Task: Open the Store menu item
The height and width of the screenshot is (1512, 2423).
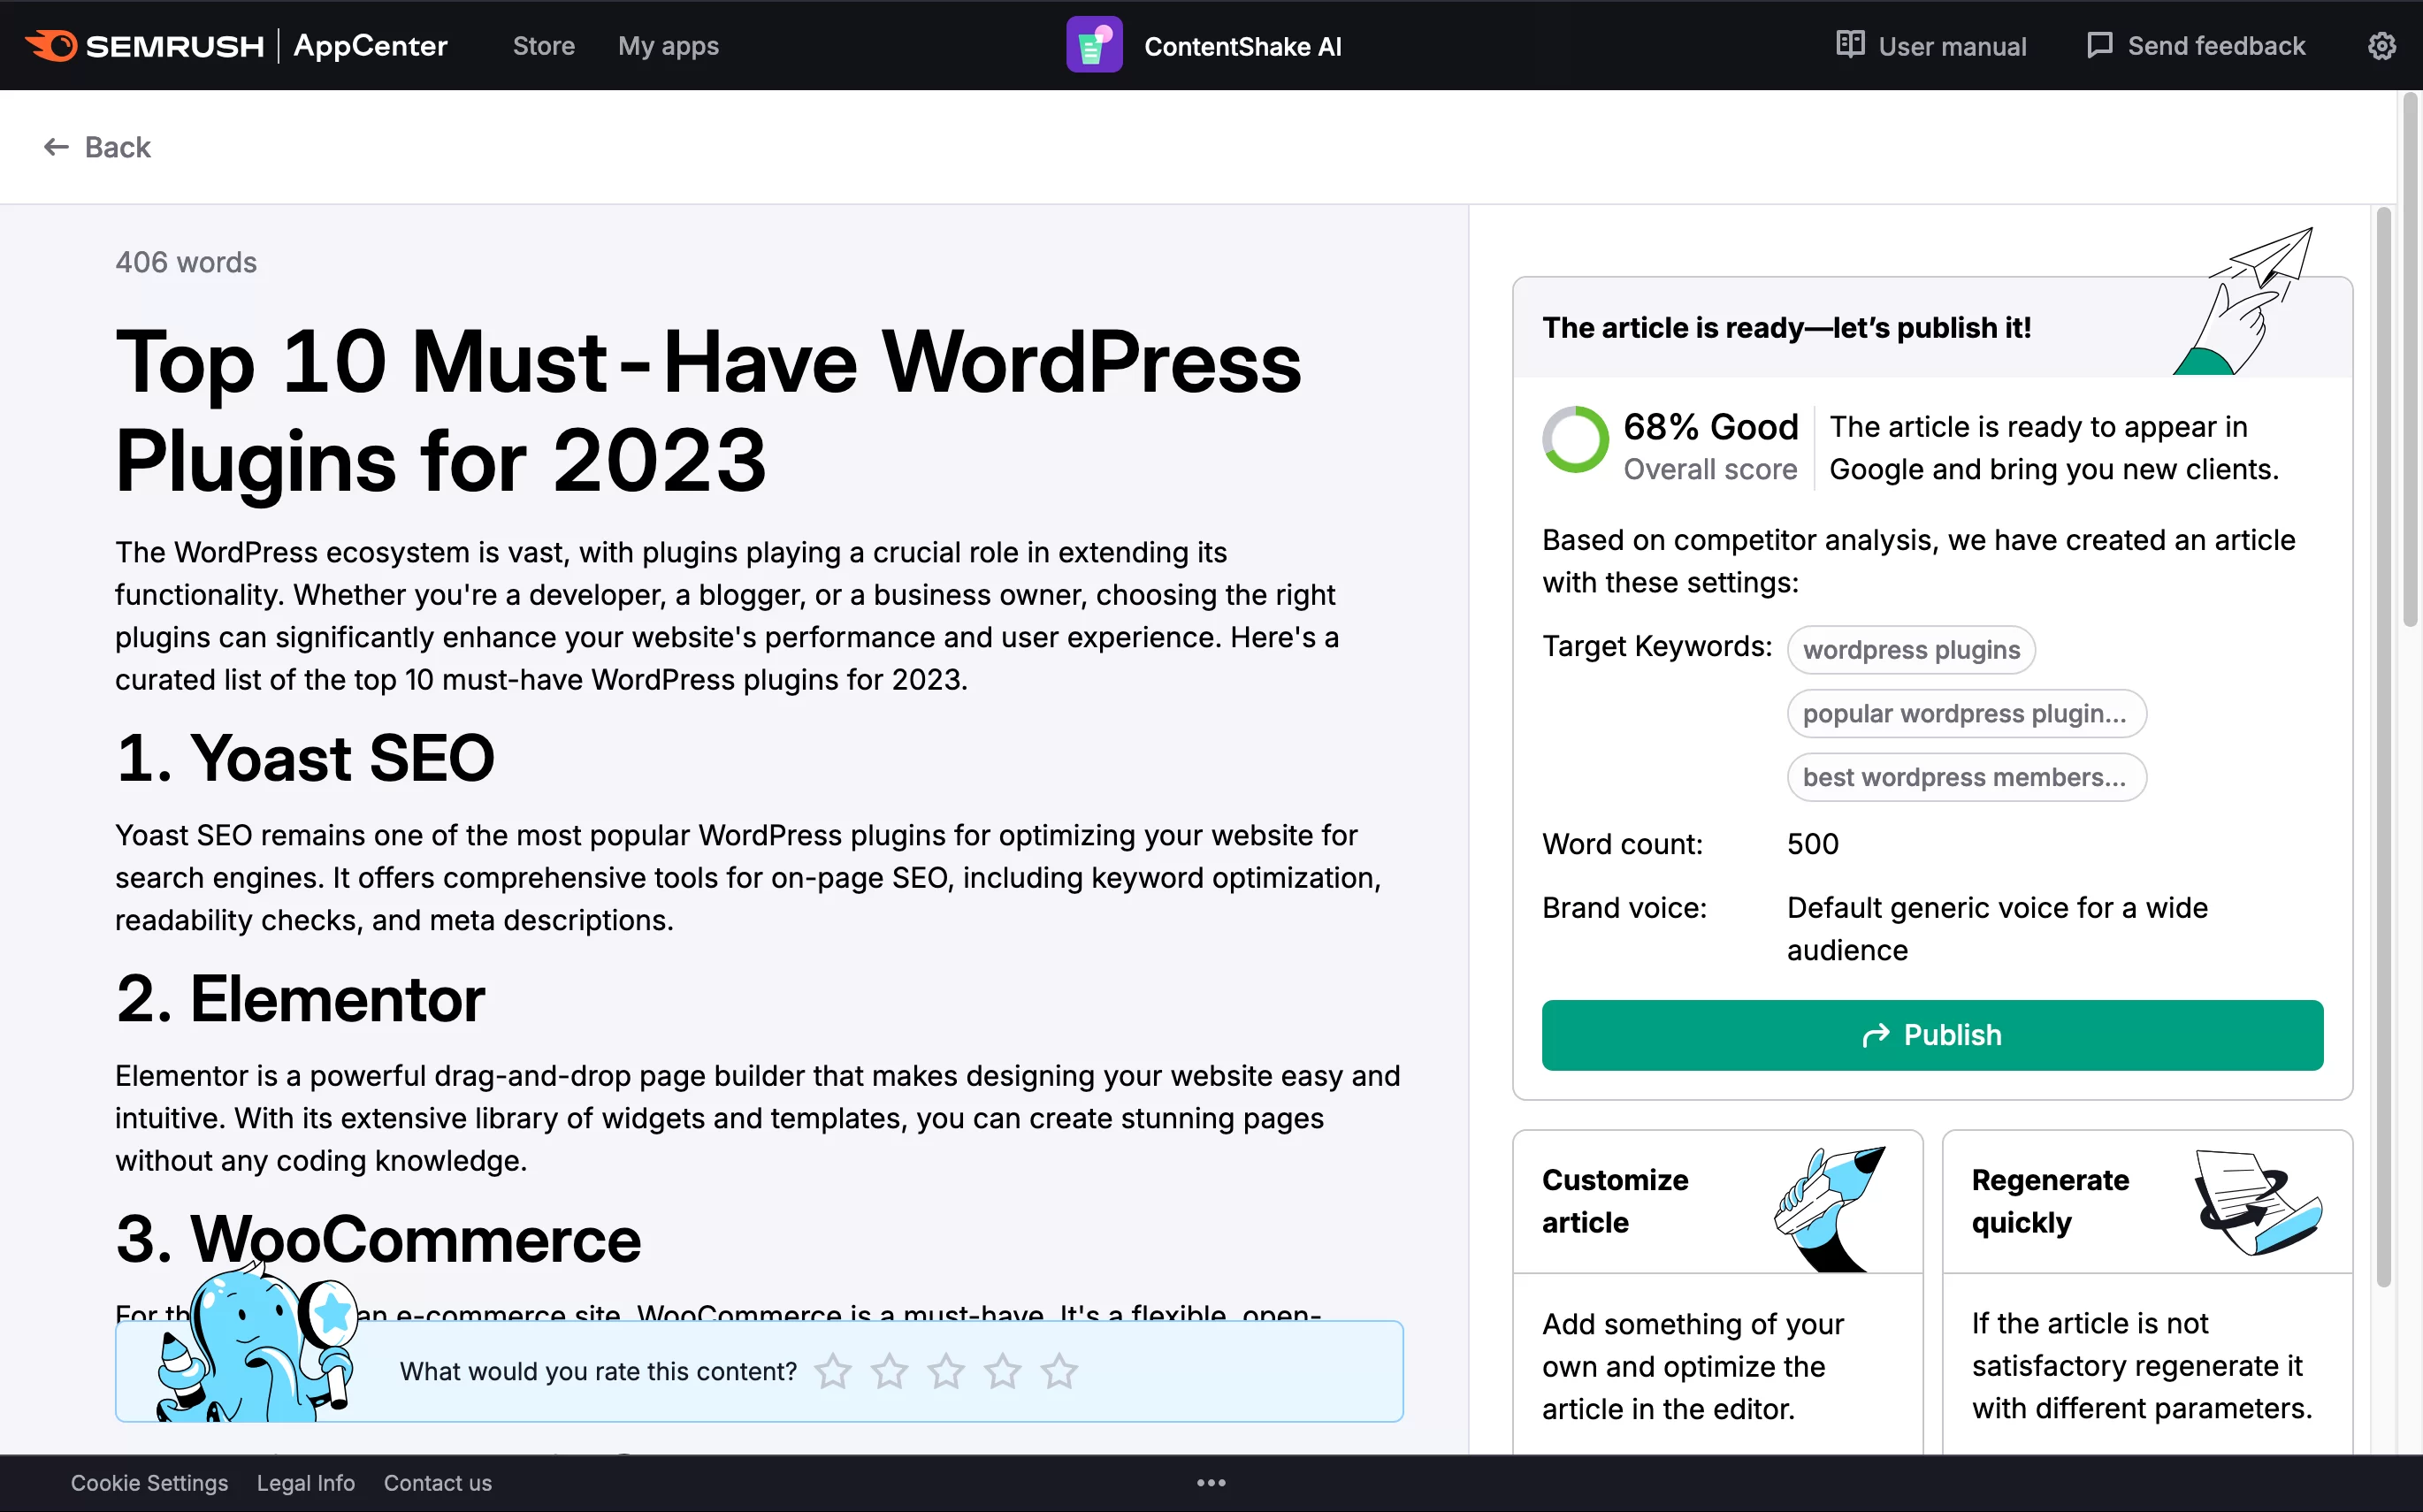Action: coord(544,45)
